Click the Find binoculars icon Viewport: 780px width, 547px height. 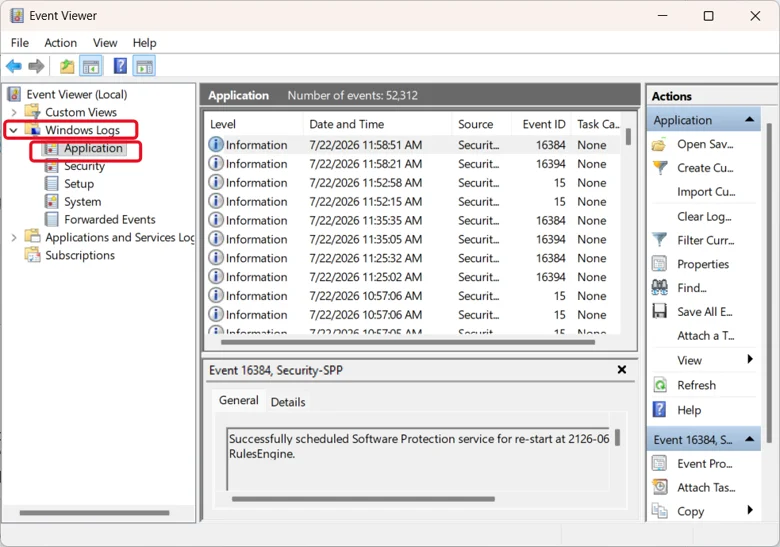click(660, 287)
